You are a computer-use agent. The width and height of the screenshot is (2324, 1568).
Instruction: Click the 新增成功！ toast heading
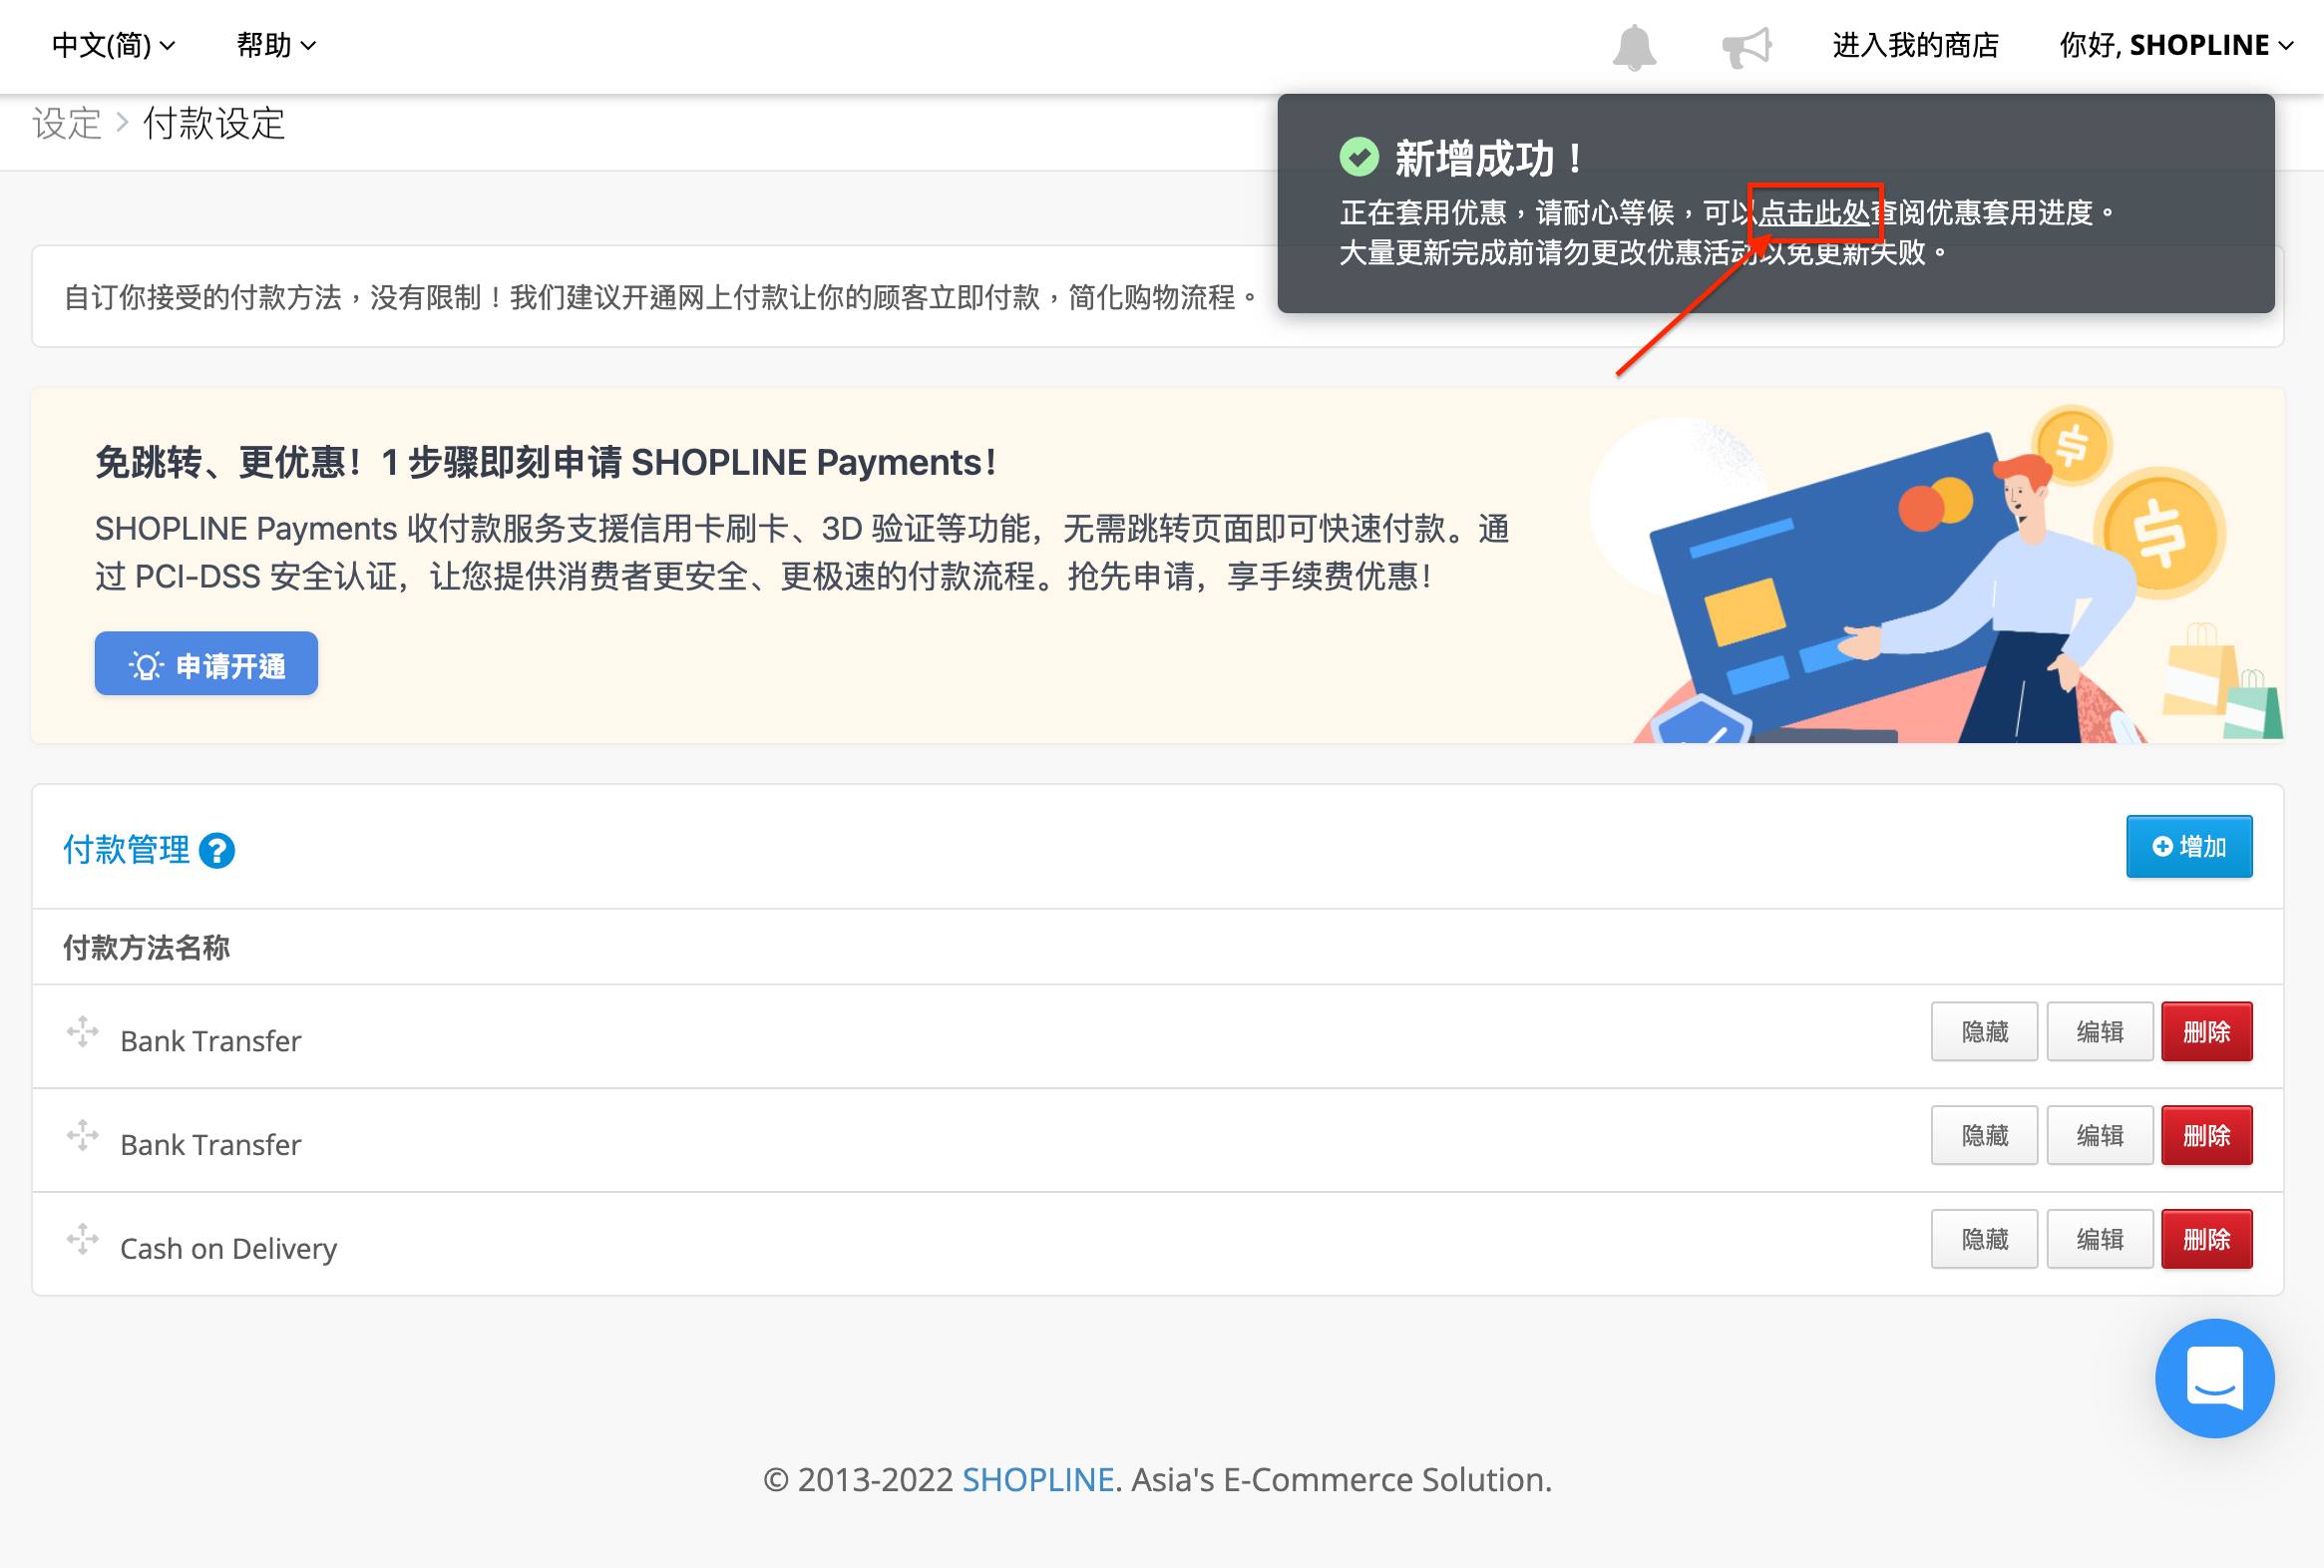[x=1489, y=158]
